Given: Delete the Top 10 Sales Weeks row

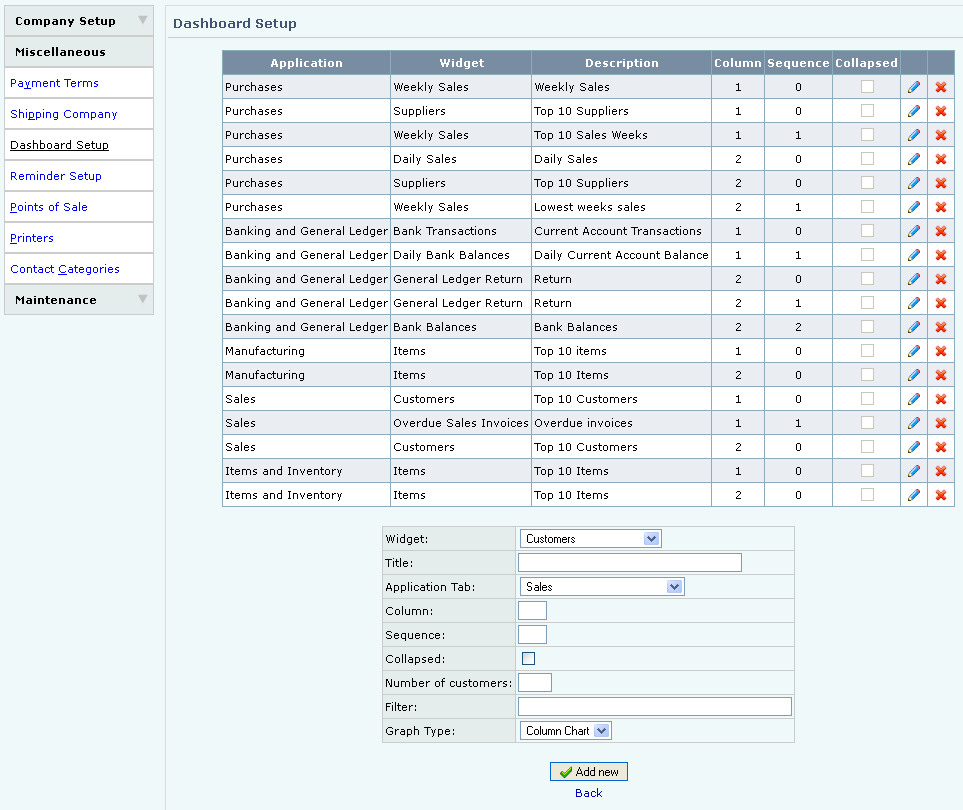Looking at the screenshot, I should 941,135.
